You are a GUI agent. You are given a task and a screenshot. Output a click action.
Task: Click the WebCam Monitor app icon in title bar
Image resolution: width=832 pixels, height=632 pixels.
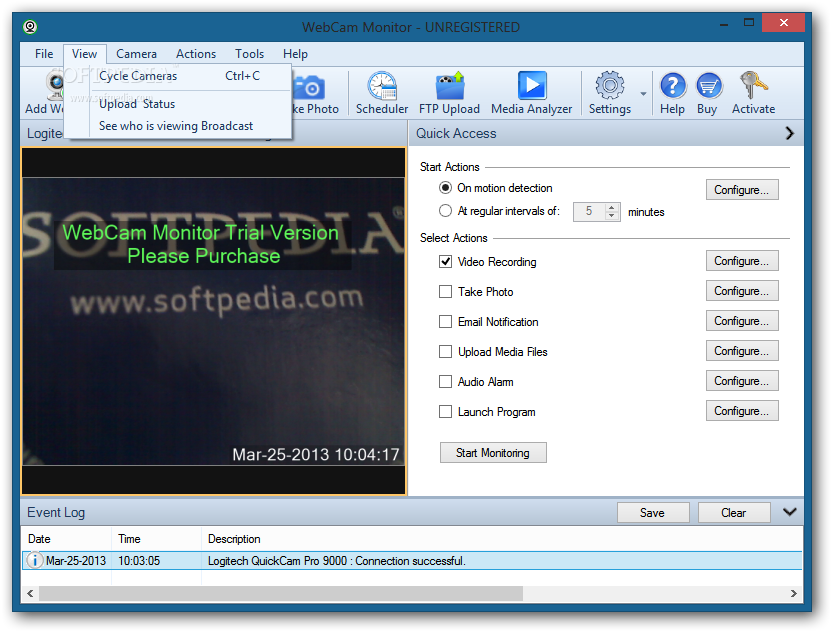point(30,27)
